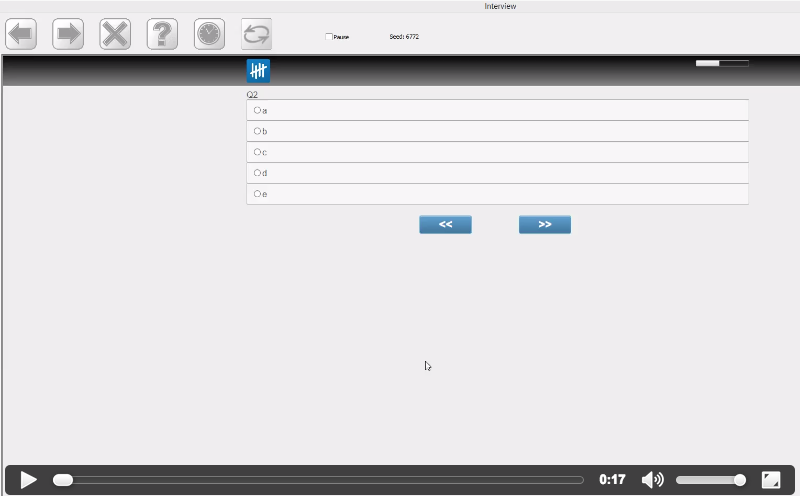Viewport: 800px width, 496px height.
Task: Select radio option c
Action: 257,152
